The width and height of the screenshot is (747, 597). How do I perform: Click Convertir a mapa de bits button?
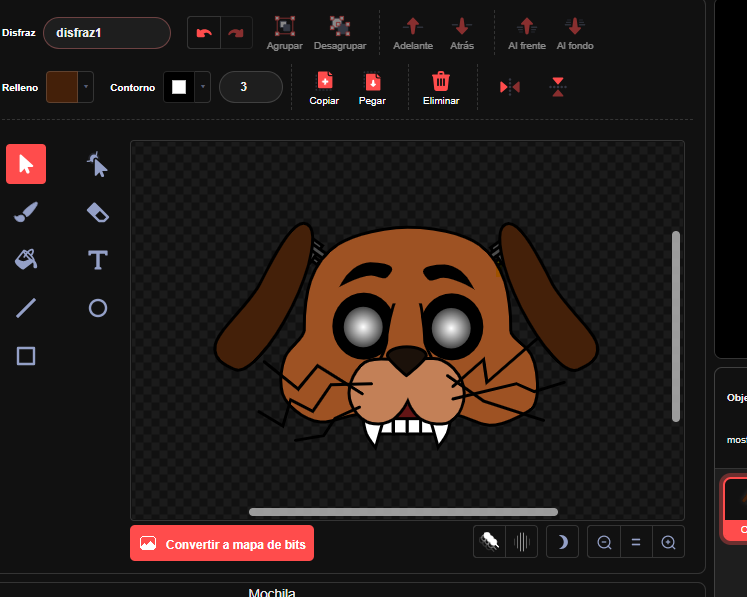click(x=222, y=543)
